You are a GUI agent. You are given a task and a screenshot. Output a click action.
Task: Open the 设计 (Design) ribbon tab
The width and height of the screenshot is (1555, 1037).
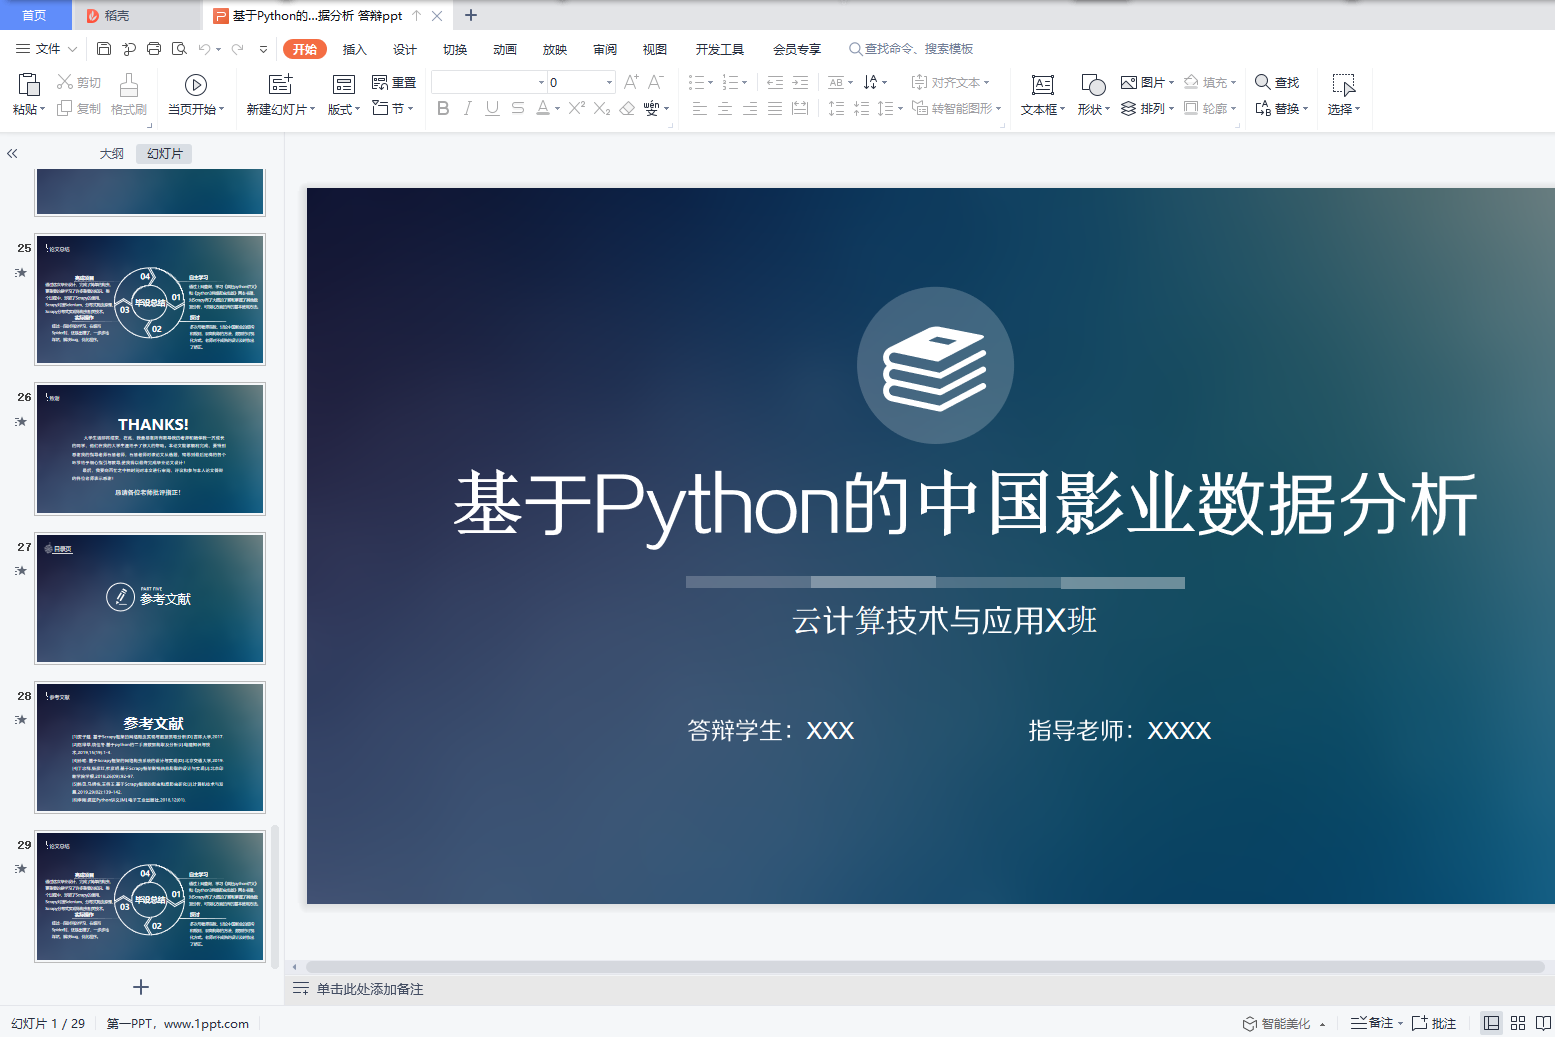405,49
